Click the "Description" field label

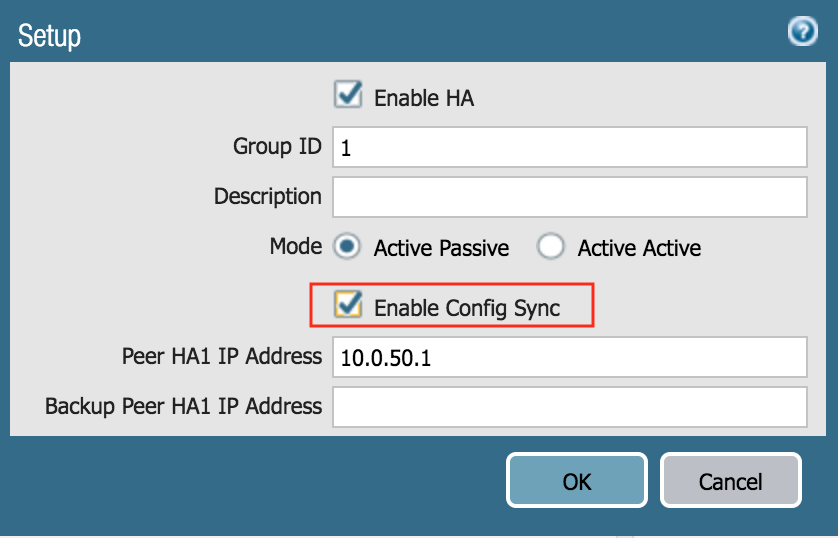point(268,196)
